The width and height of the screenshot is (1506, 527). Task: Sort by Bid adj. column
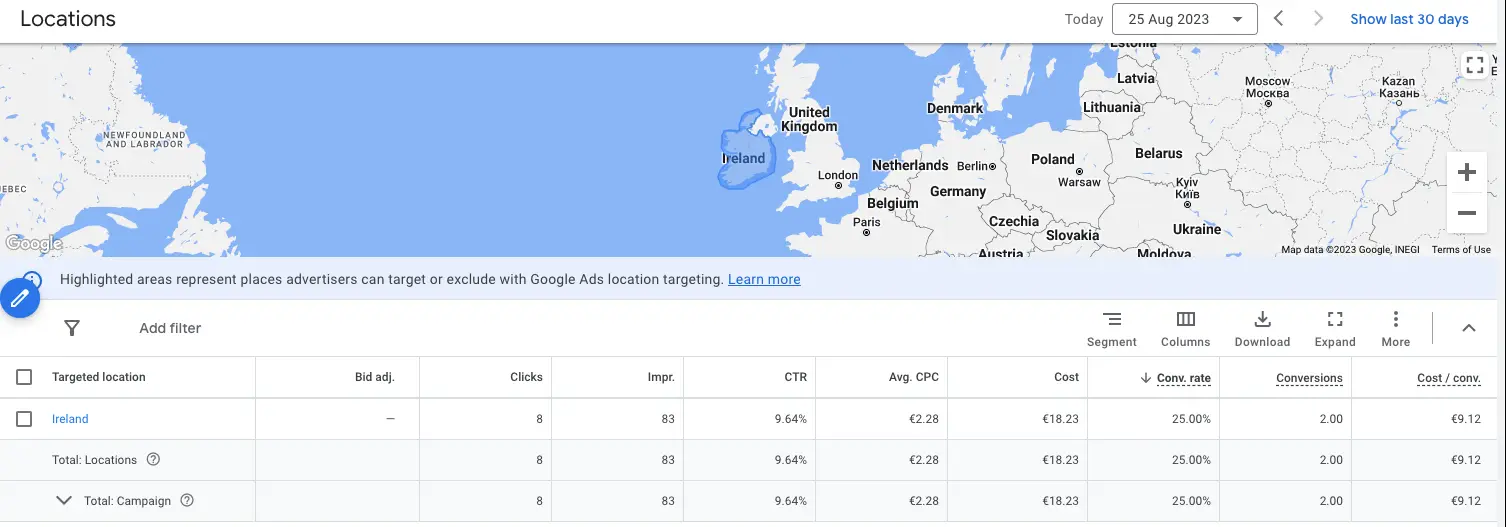click(x=375, y=377)
